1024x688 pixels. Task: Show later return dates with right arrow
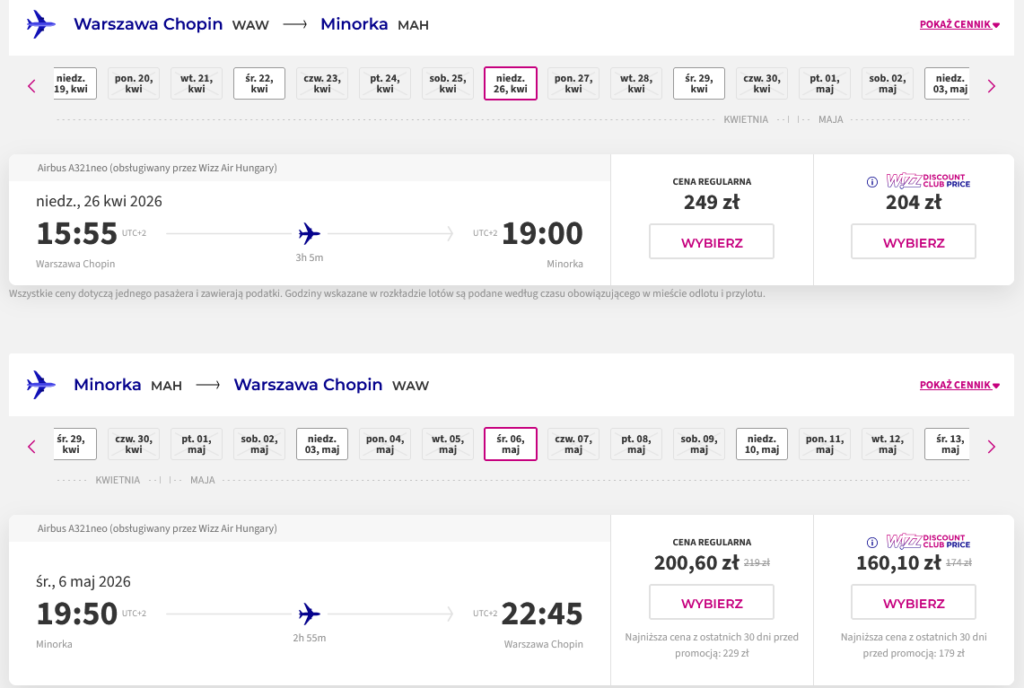991,446
